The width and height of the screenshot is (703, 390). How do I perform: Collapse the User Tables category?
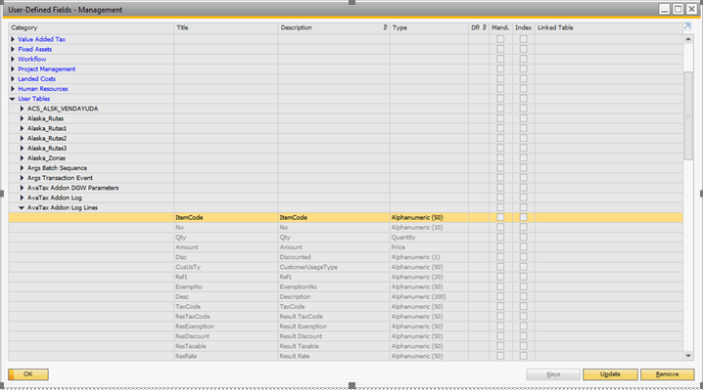coord(13,99)
